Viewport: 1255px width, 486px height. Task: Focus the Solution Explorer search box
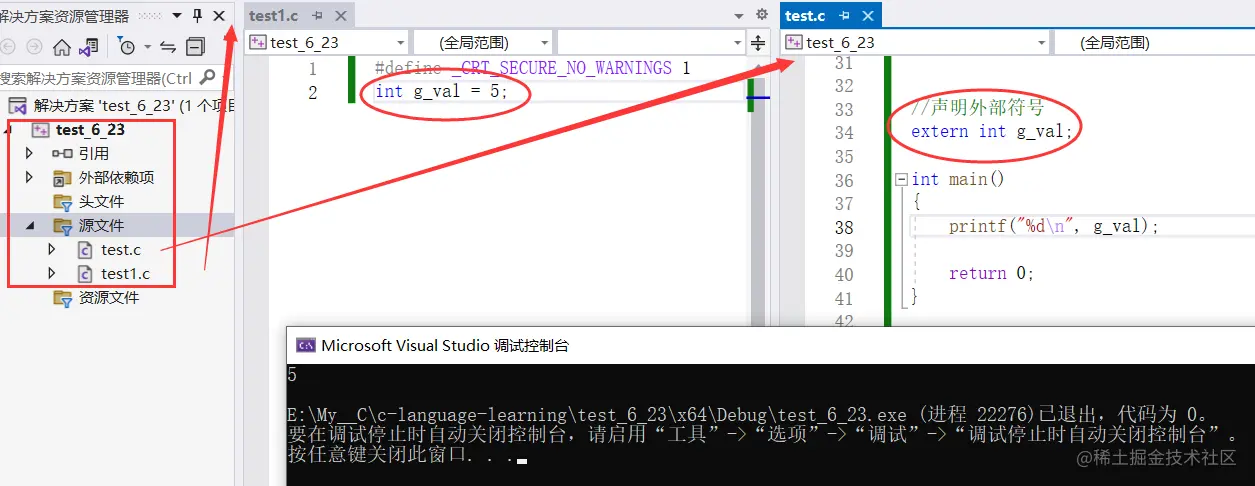[98, 78]
